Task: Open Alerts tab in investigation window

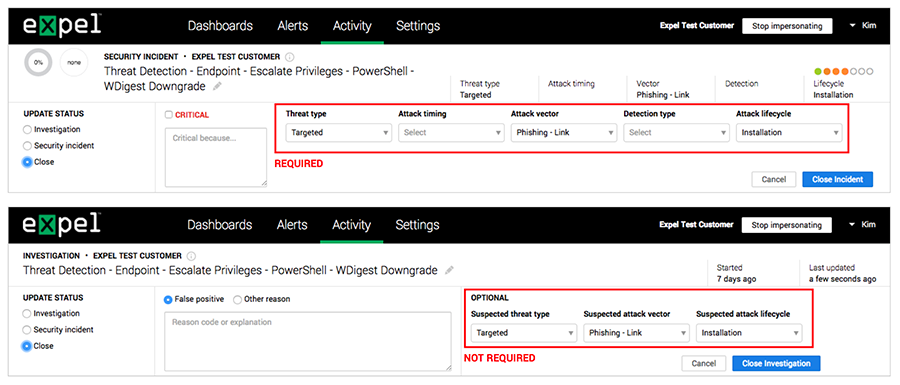Action: tap(292, 225)
